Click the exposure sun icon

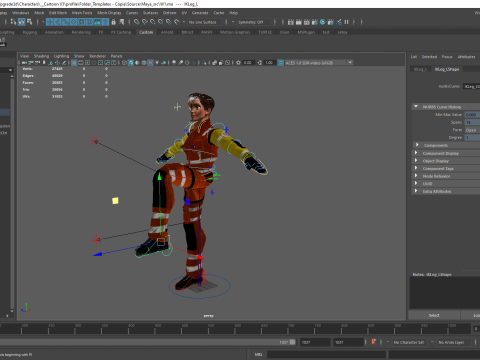click(238, 63)
